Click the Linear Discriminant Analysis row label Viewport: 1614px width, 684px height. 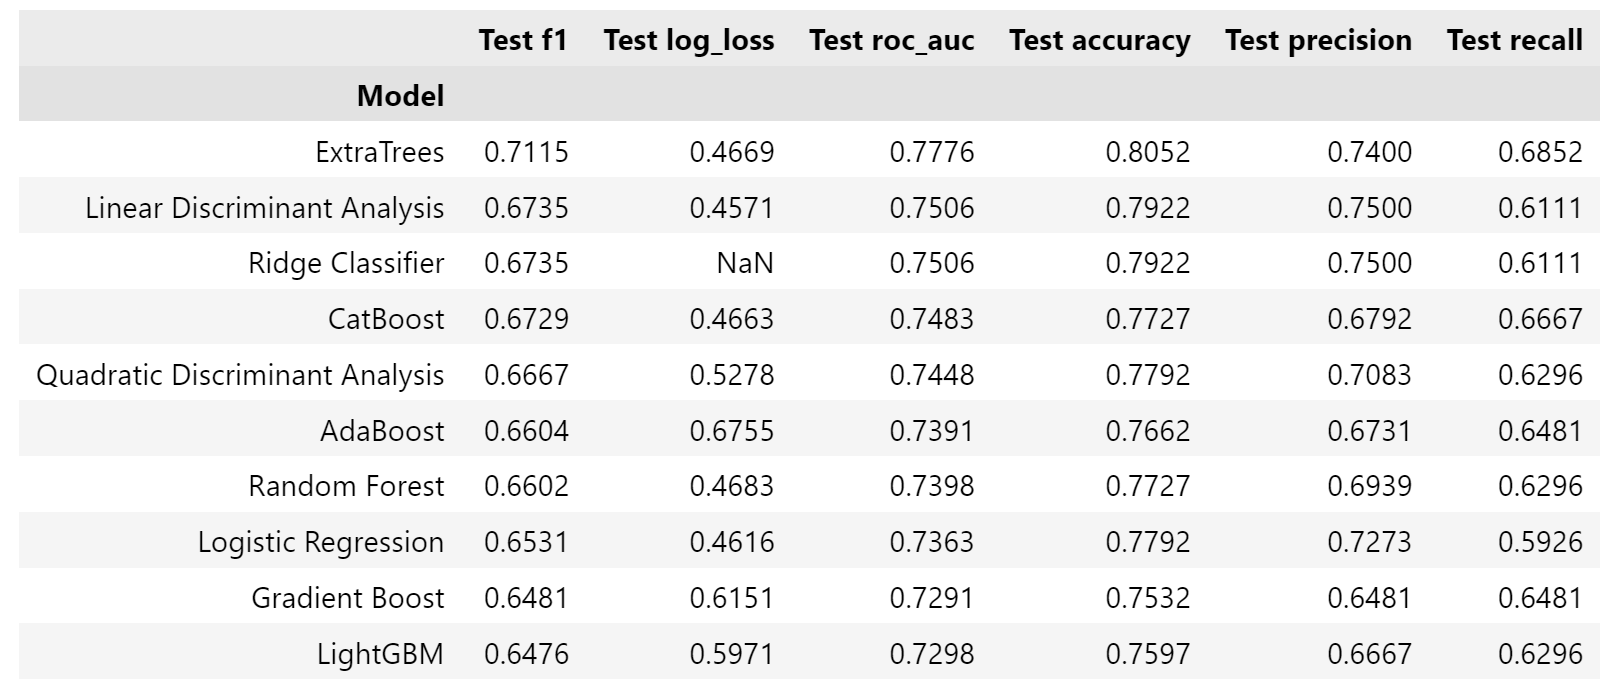pos(264,208)
